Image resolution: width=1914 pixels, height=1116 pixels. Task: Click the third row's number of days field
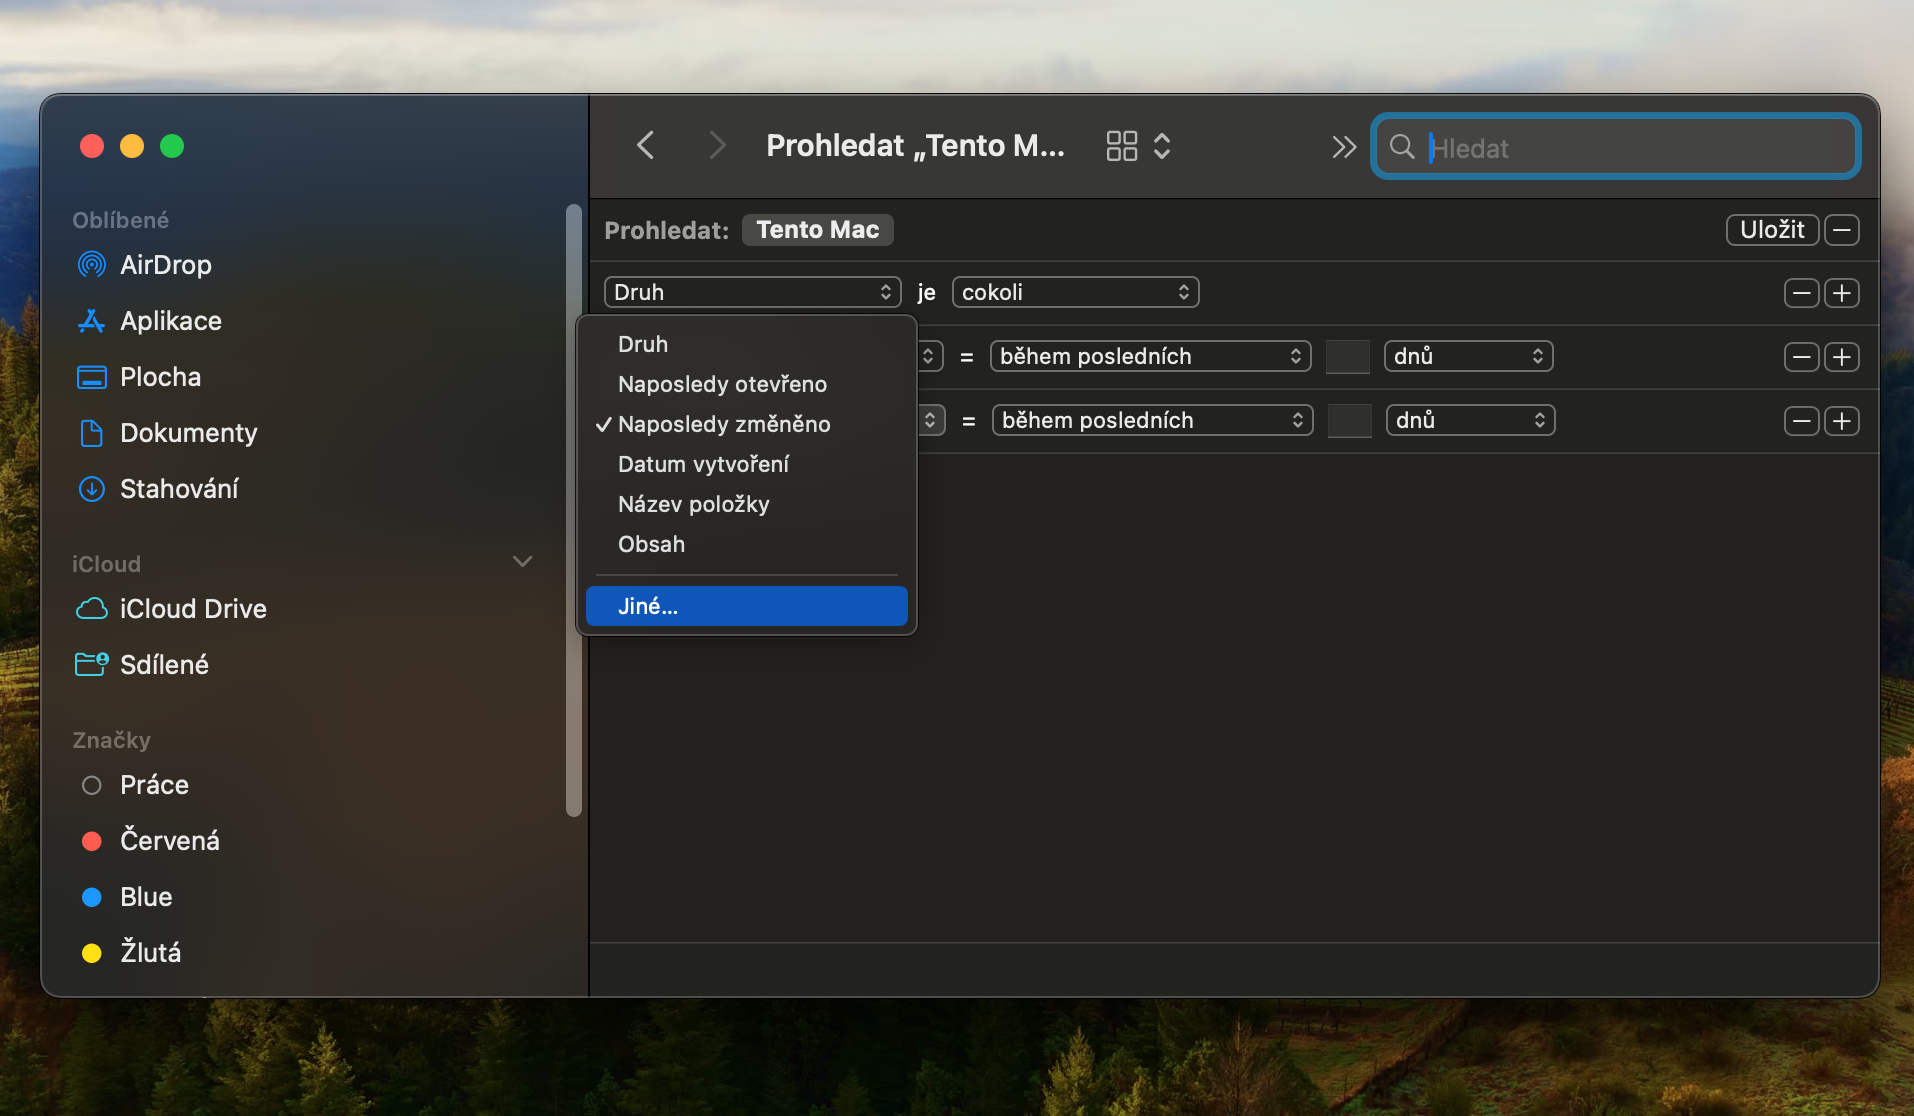pos(1350,421)
